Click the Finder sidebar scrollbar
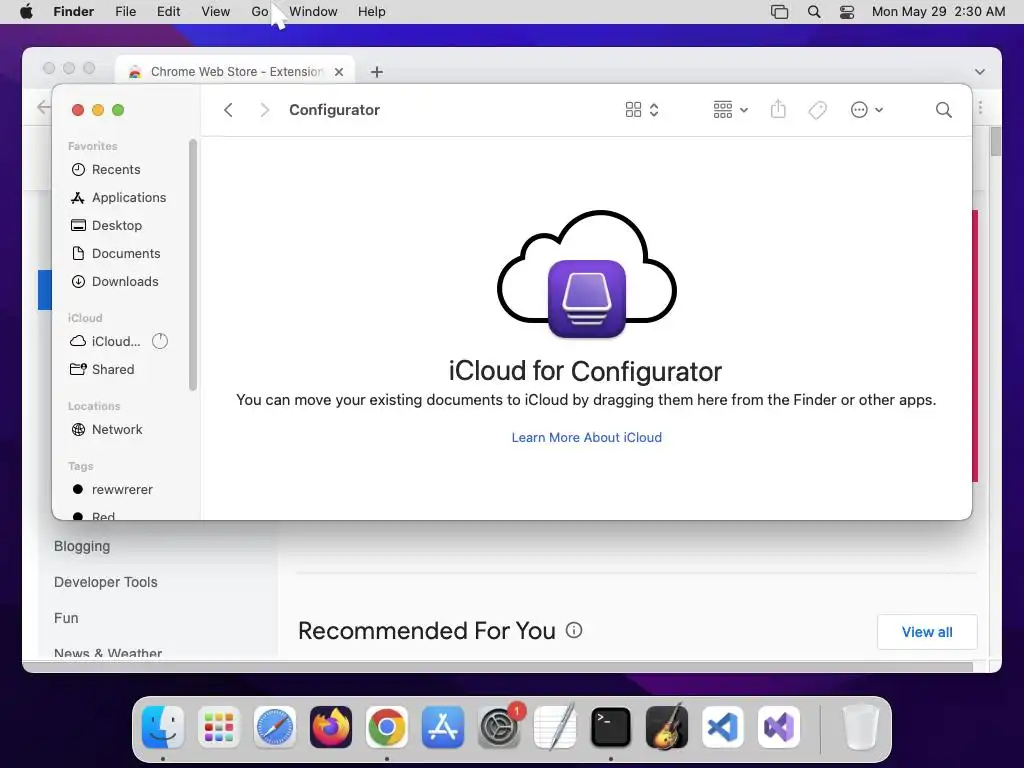1024x768 pixels. pos(193,264)
